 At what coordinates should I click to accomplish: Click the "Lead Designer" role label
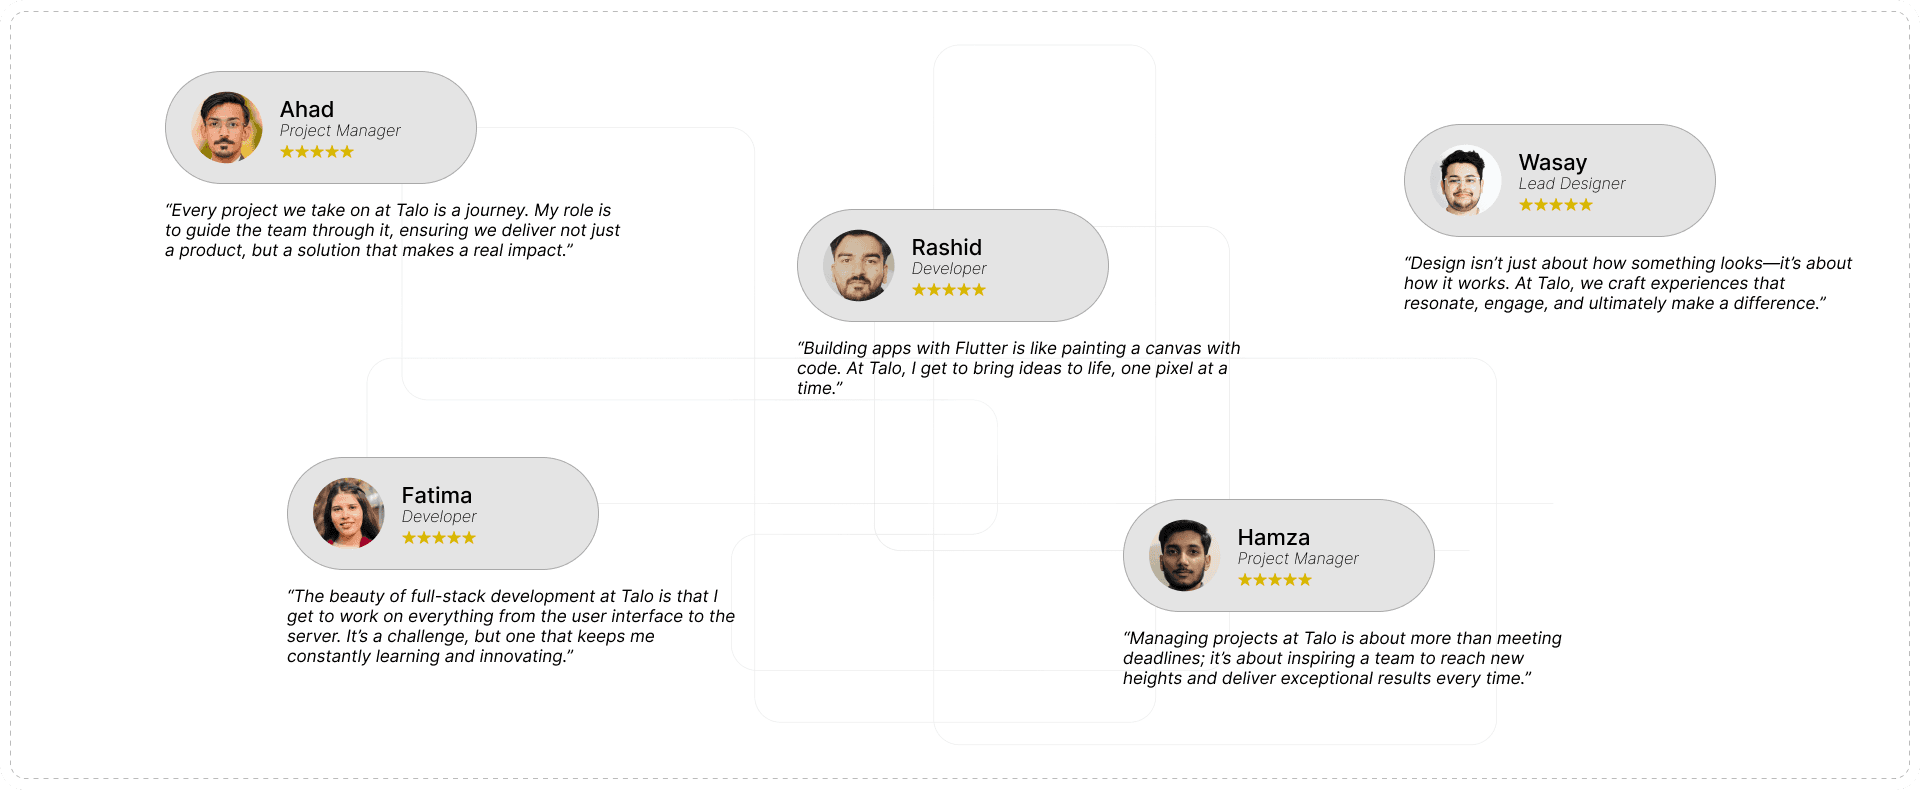click(1572, 184)
